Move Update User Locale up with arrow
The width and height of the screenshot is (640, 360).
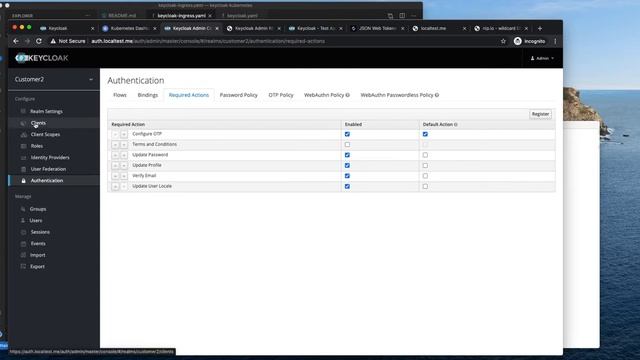click(x=116, y=186)
